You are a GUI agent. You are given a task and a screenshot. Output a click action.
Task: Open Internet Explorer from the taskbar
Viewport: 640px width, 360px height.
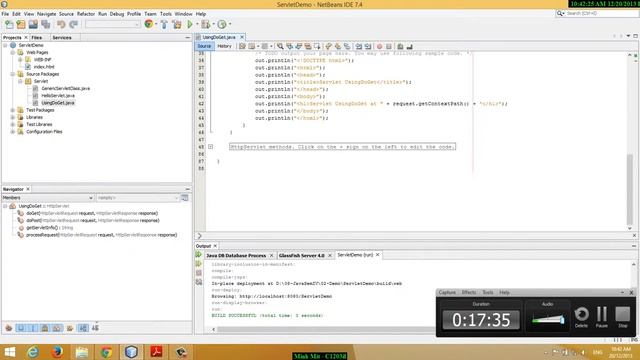pos(33,352)
